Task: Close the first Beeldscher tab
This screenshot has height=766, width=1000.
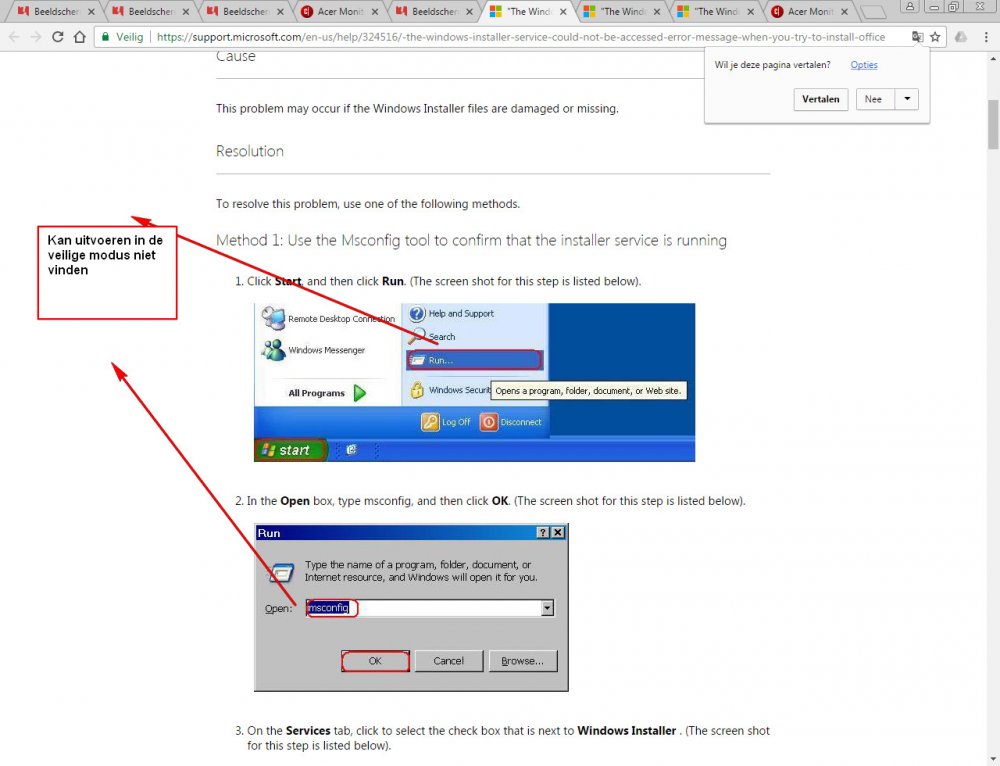Action: coord(91,11)
